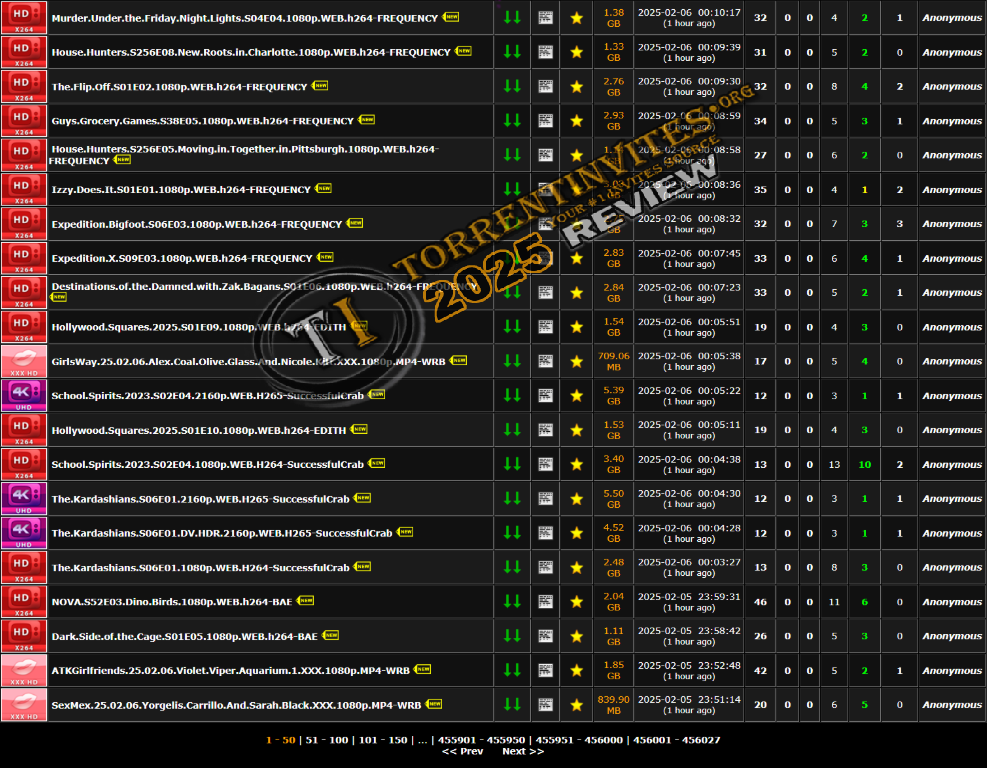Click the Next >> pagination link
This screenshot has height=768, width=988.
coord(522,751)
